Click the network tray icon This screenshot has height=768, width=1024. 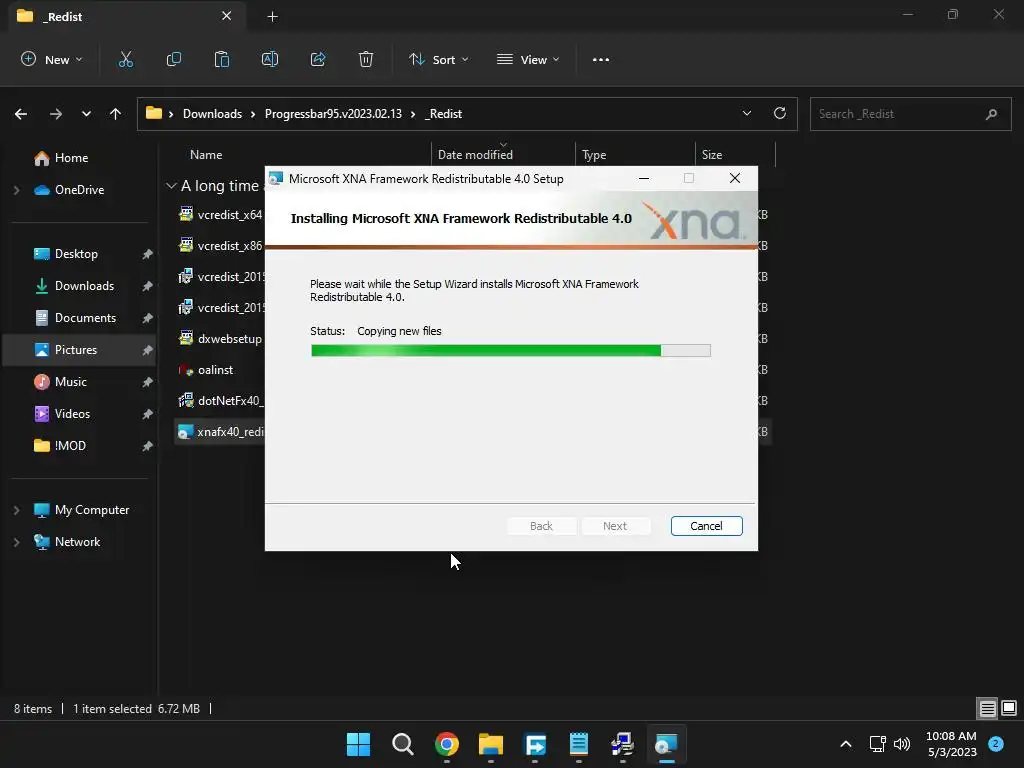click(877, 744)
